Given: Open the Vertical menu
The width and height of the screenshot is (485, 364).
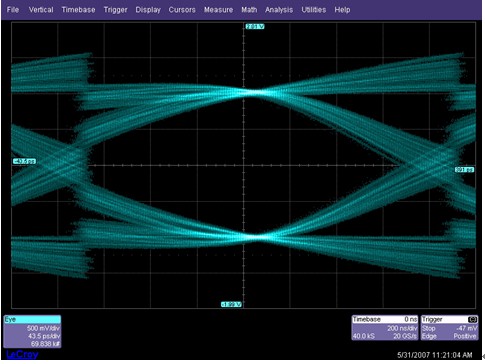Looking at the screenshot, I should click(x=41, y=10).
